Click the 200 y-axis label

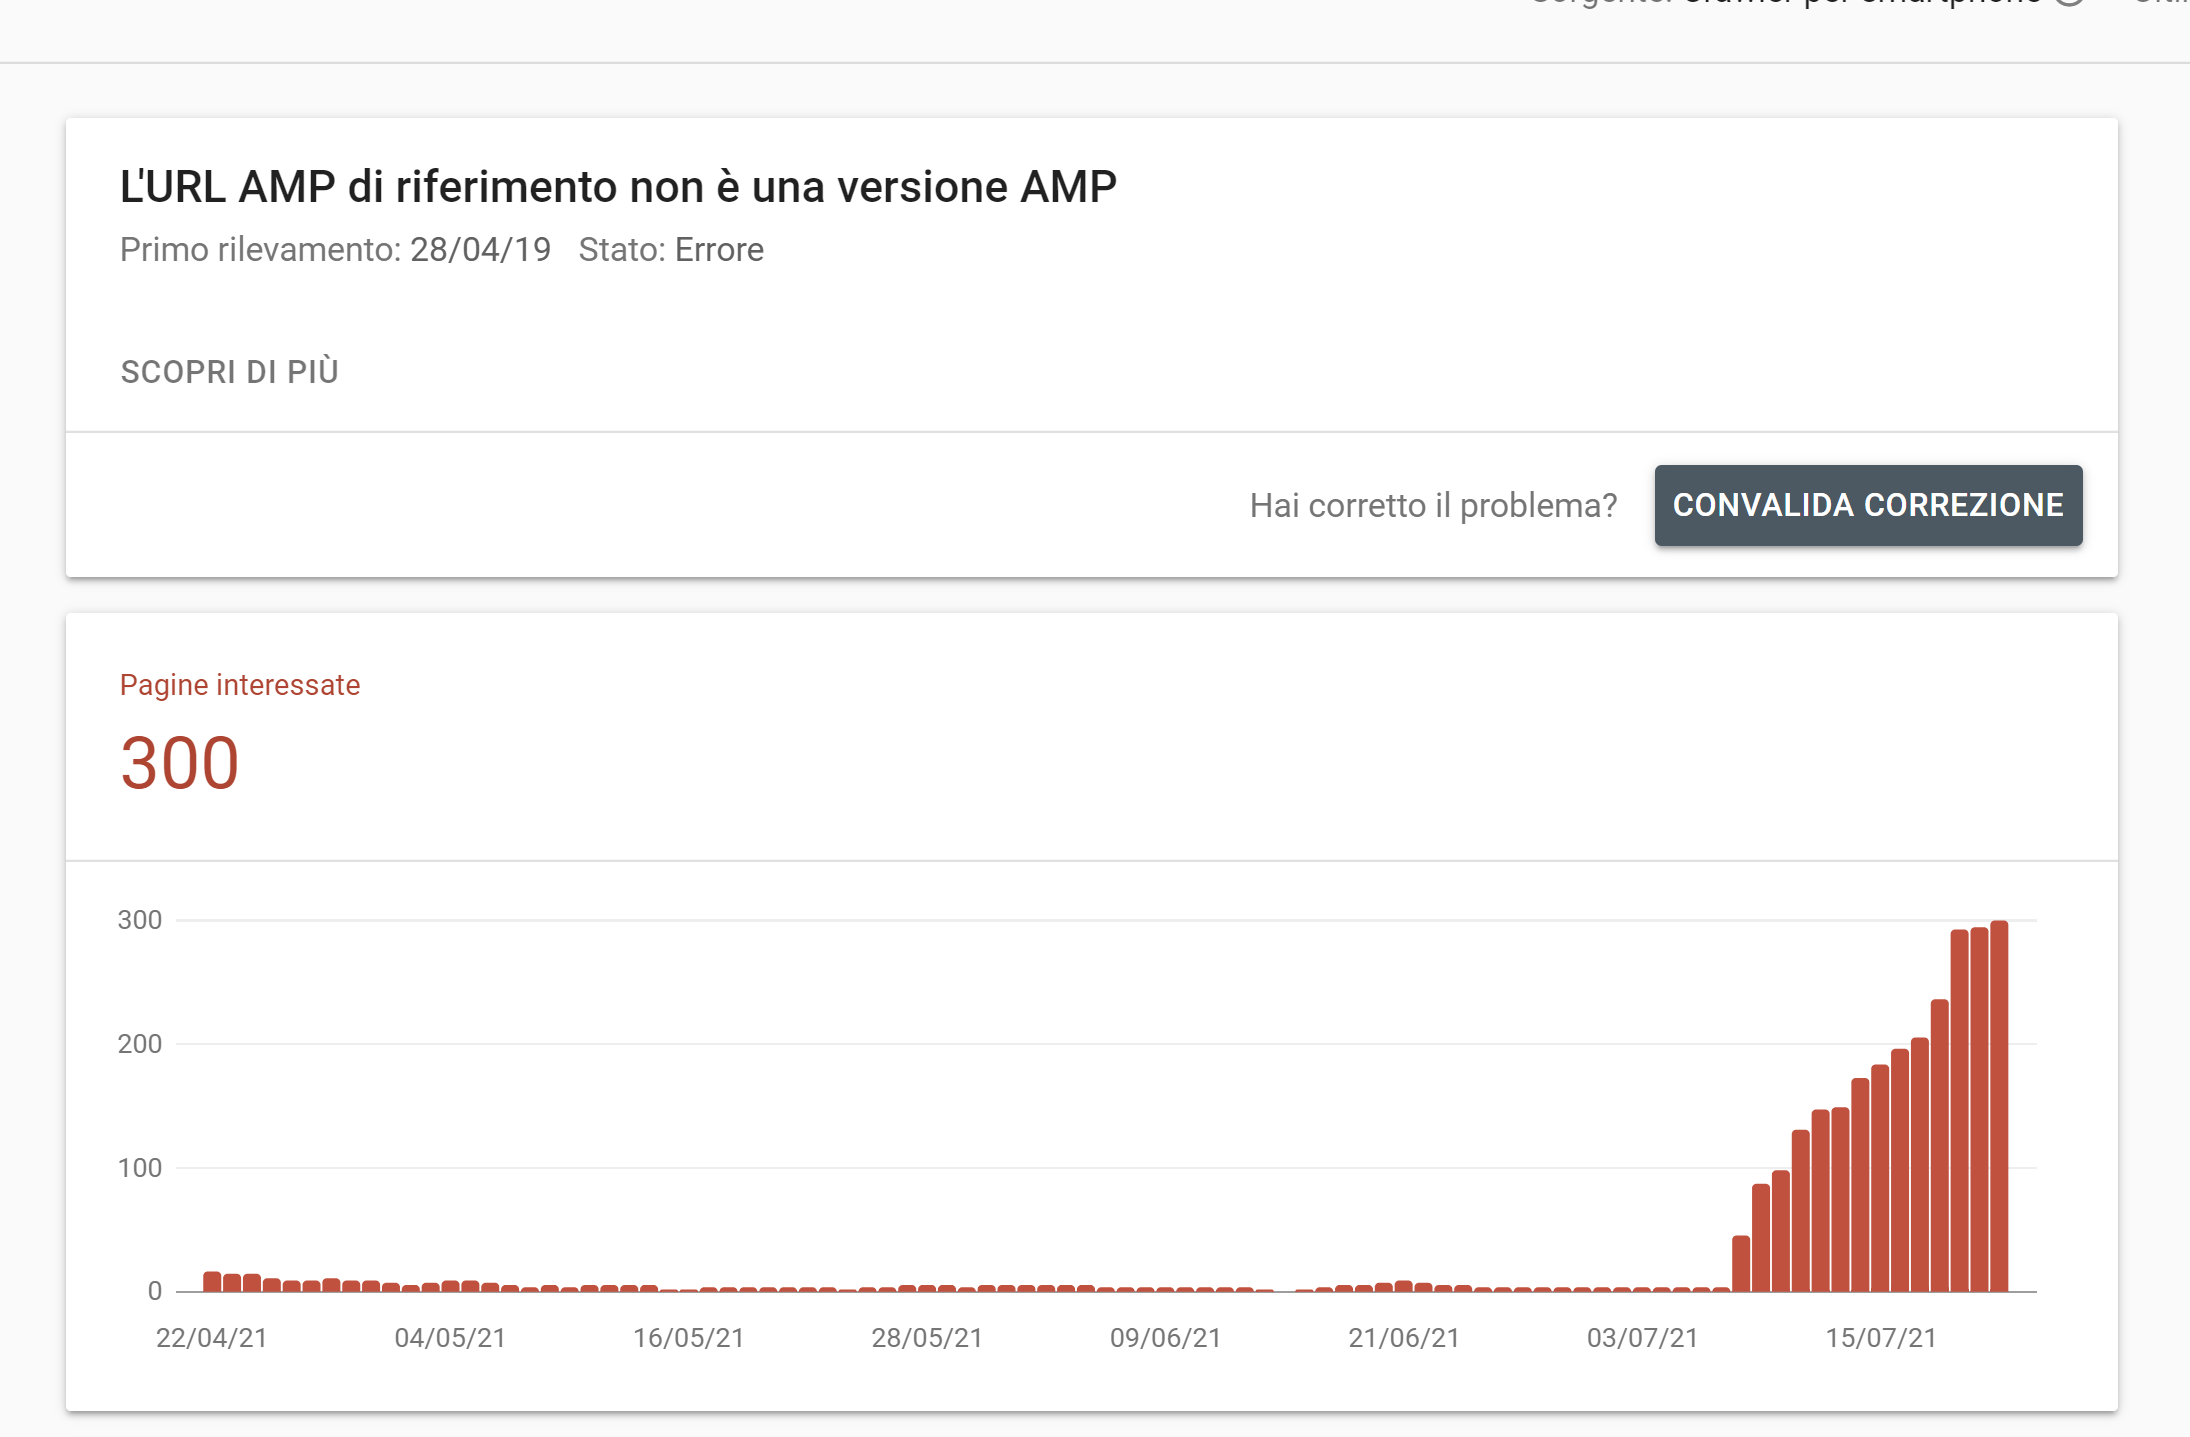click(x=140, y=1044)
